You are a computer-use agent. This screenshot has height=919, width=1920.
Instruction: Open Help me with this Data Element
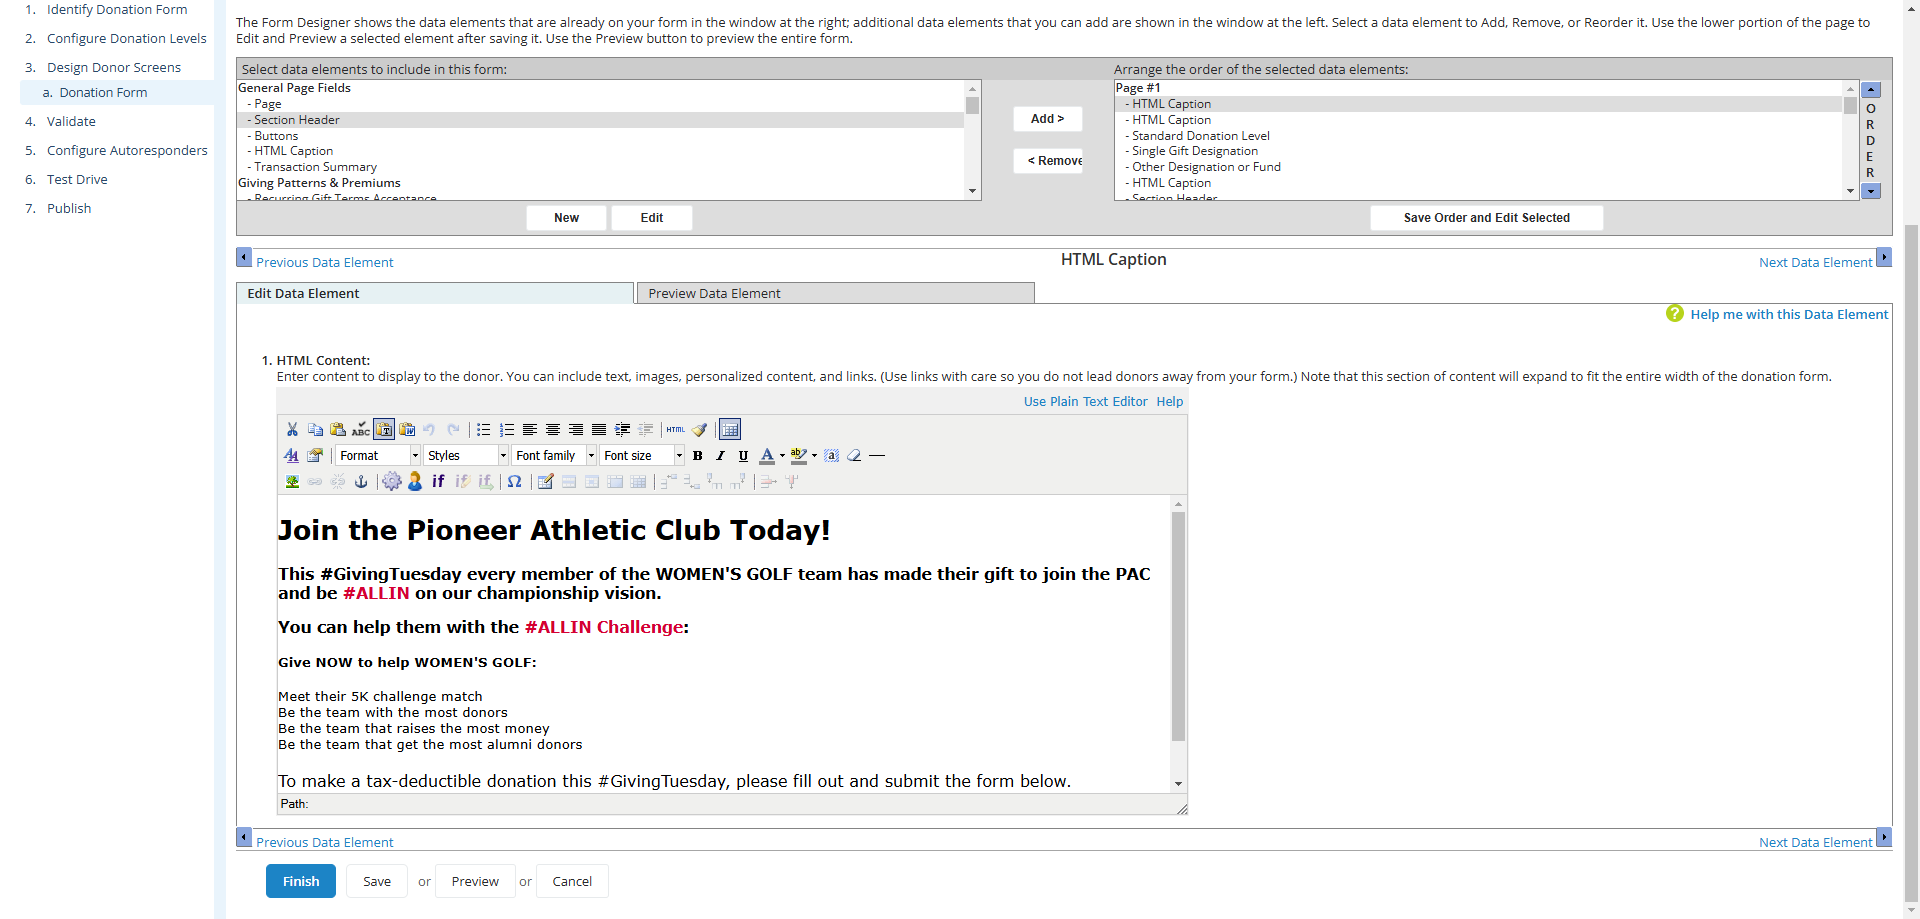coord(1789,314)
